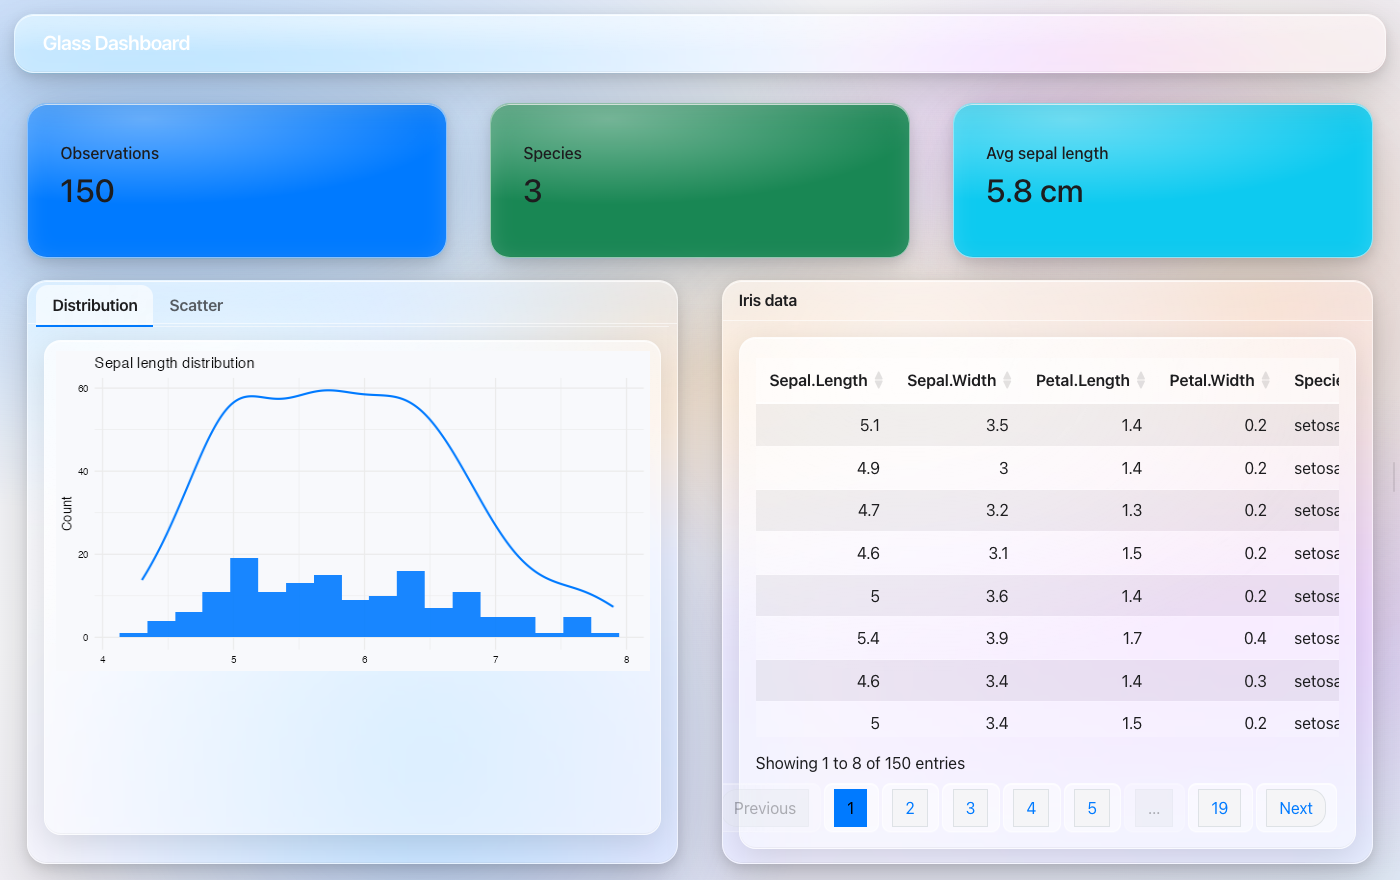Click the Petal.Length value 1.7
Image resolution: width=1400 pixels, height=880 pixels.
click(1132, 638)
